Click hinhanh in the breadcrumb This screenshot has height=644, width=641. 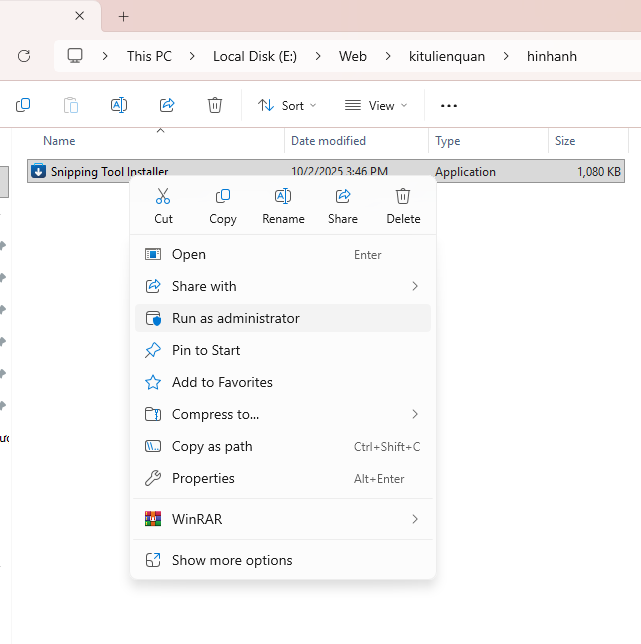point(551,56)
